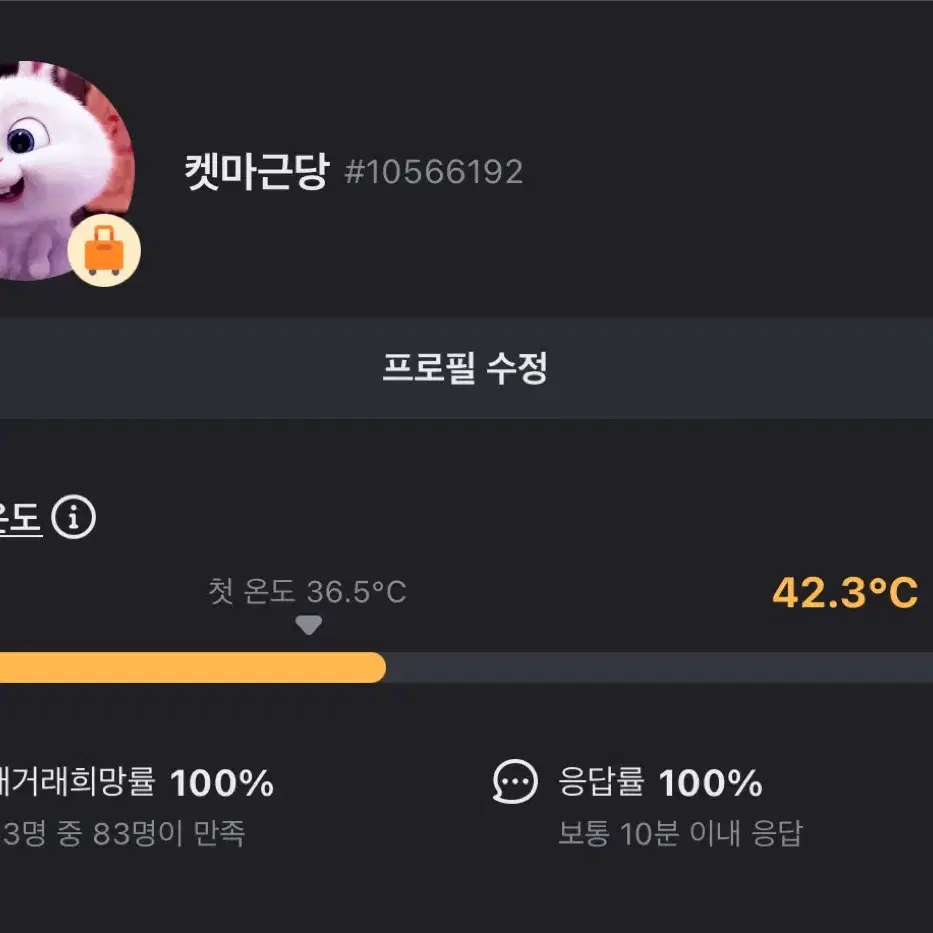Click the orange luggage badge icon

click(x=104, y=251)
